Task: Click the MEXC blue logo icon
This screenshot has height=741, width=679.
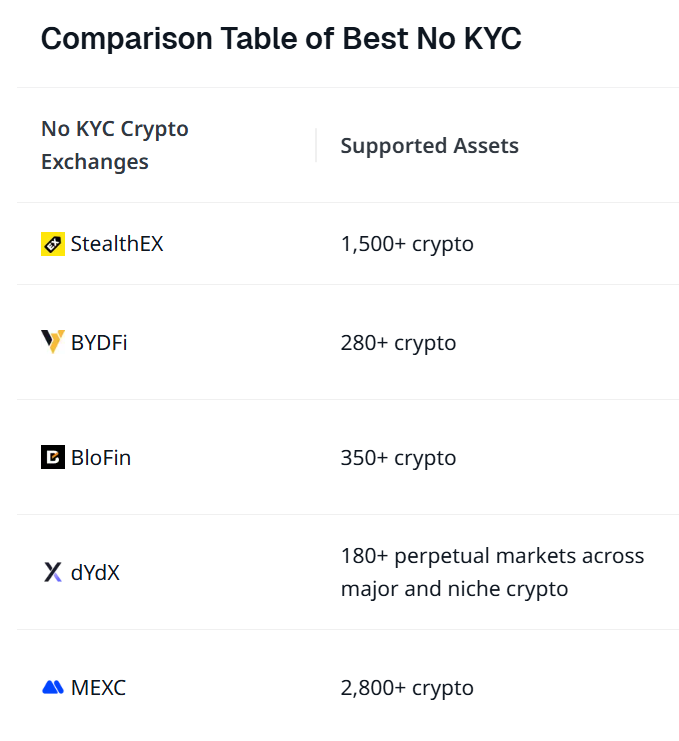Action: click(x=53, y=688)
